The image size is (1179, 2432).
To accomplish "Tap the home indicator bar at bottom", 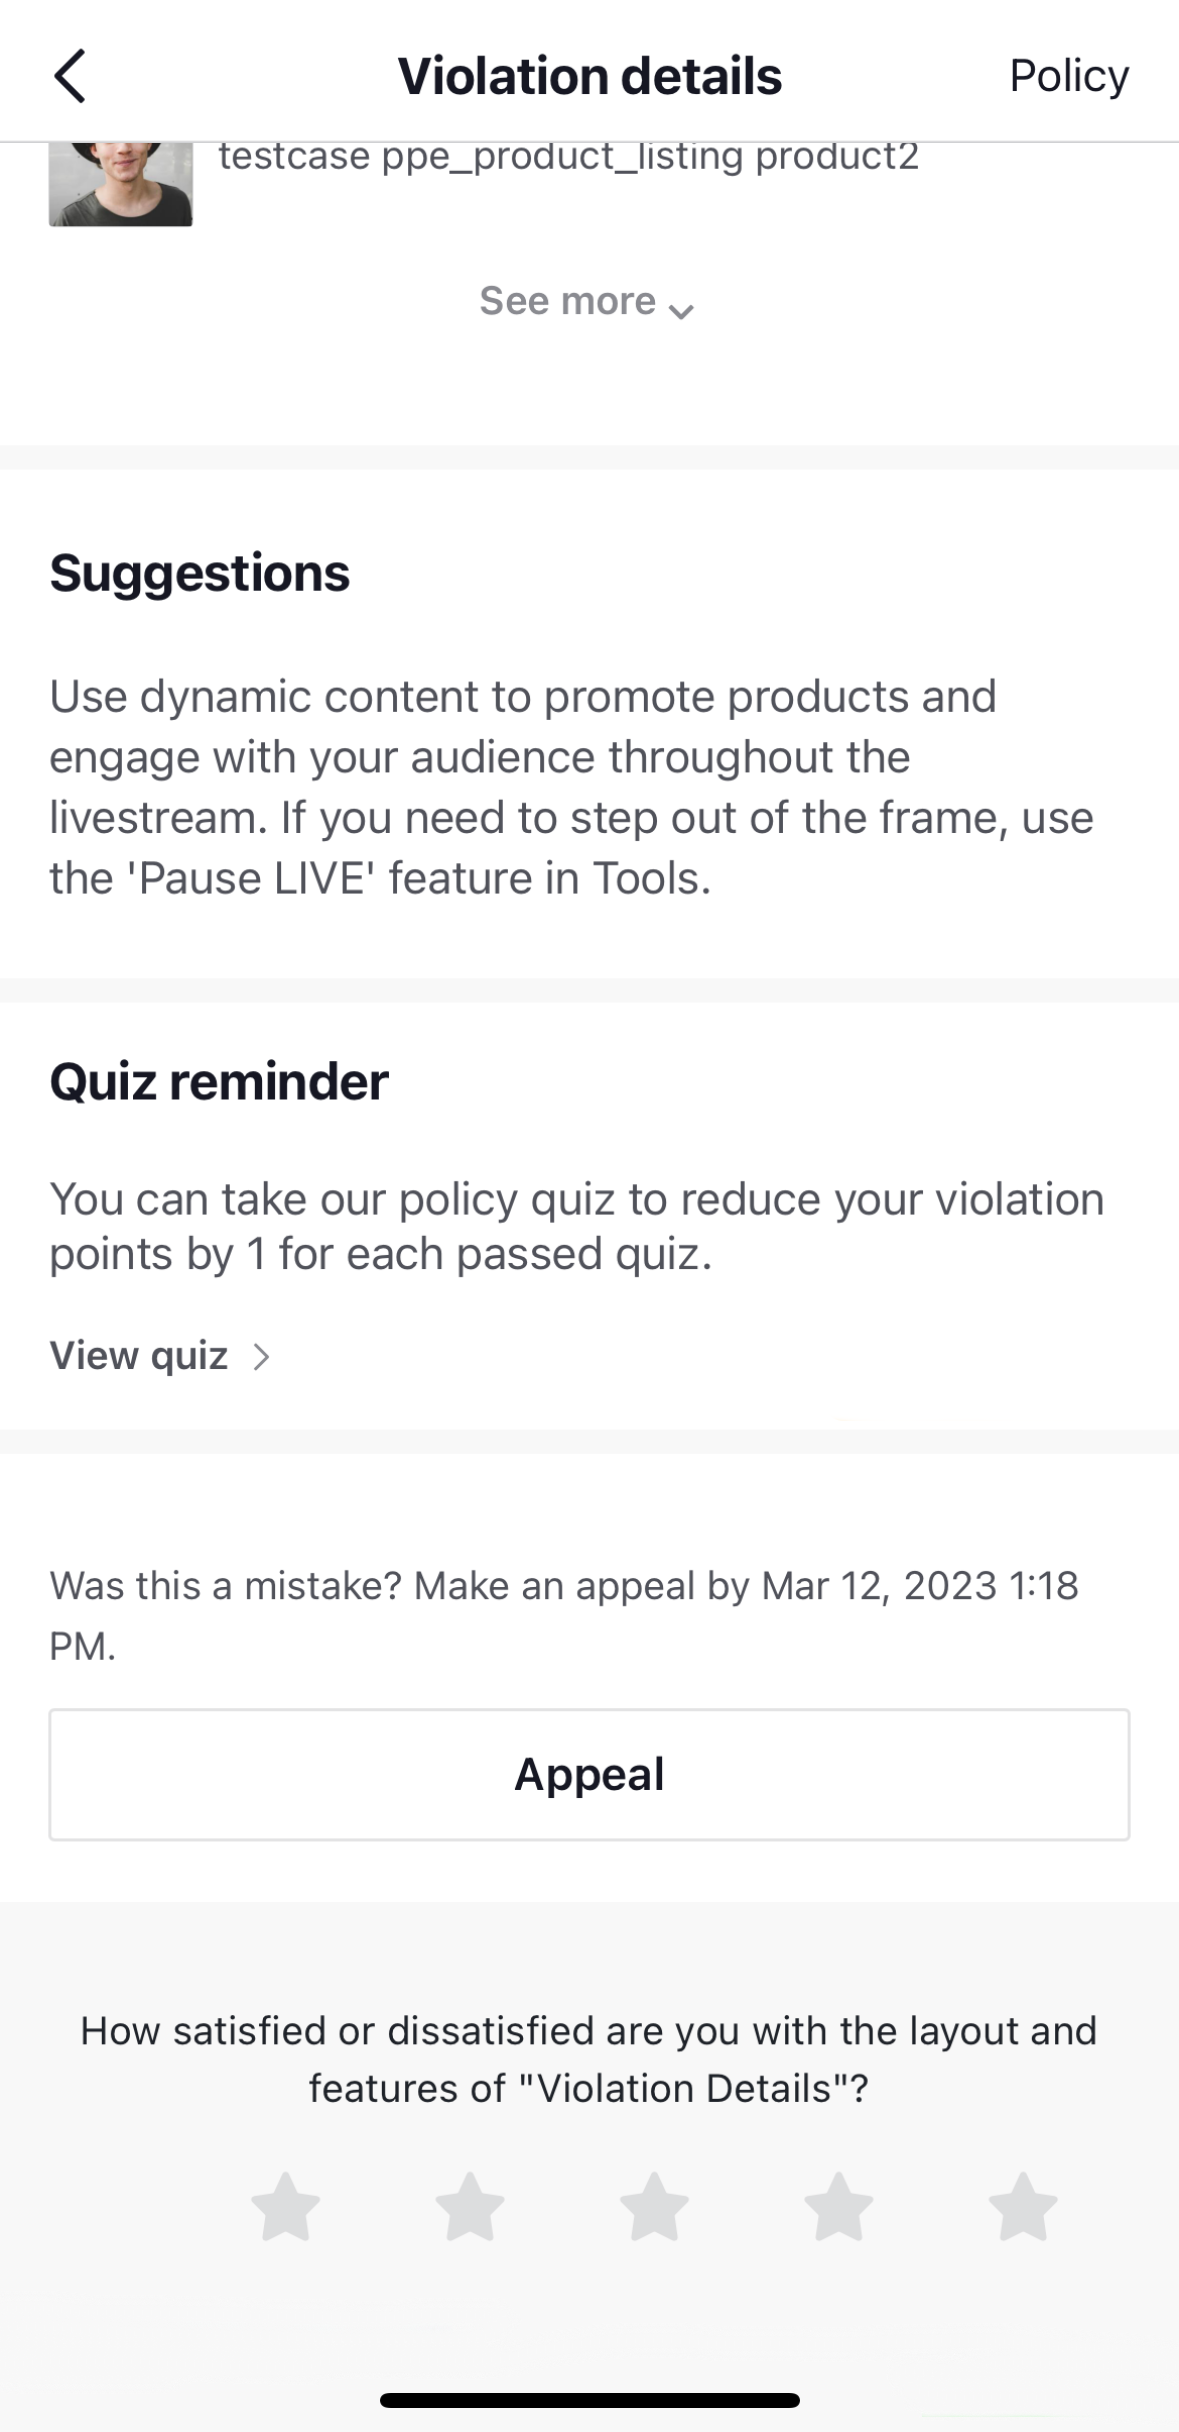I will (589, 2400).
